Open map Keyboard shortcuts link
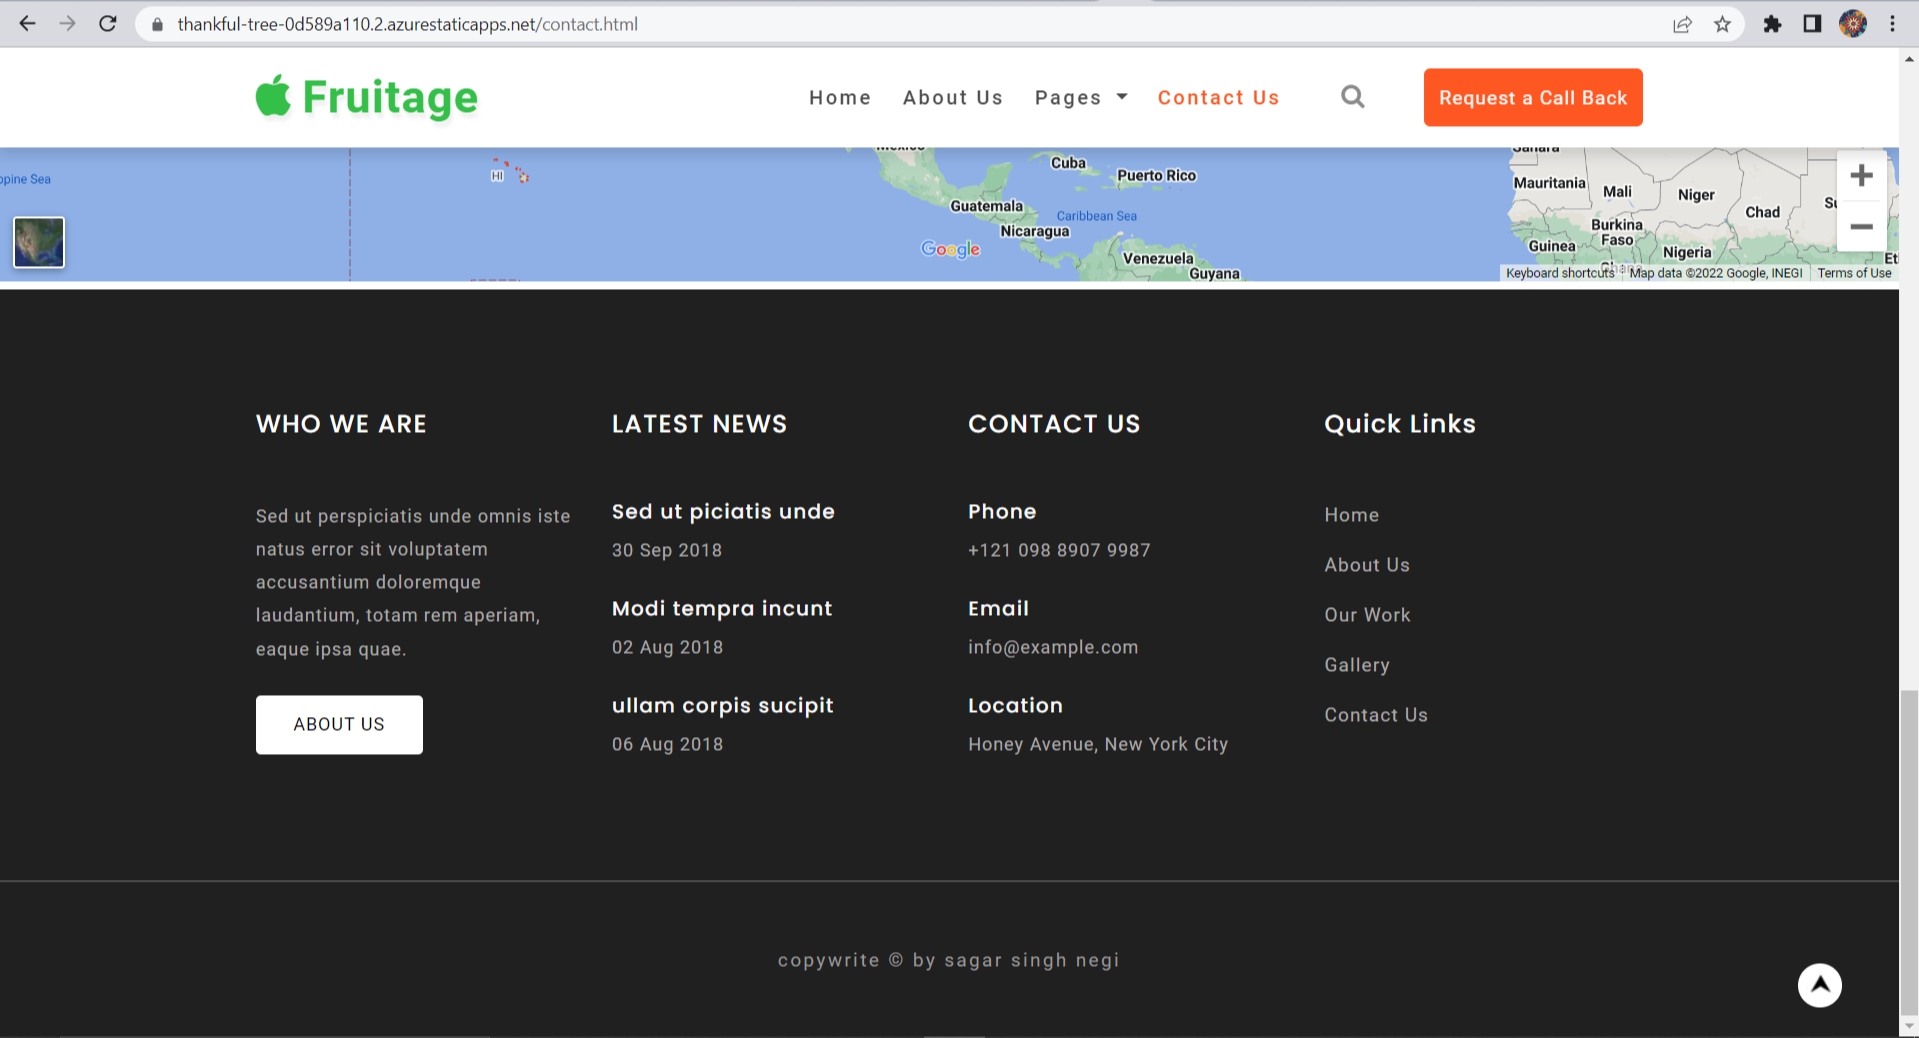Viewport: 1919px width, 1038px height. coord(1560,273)
